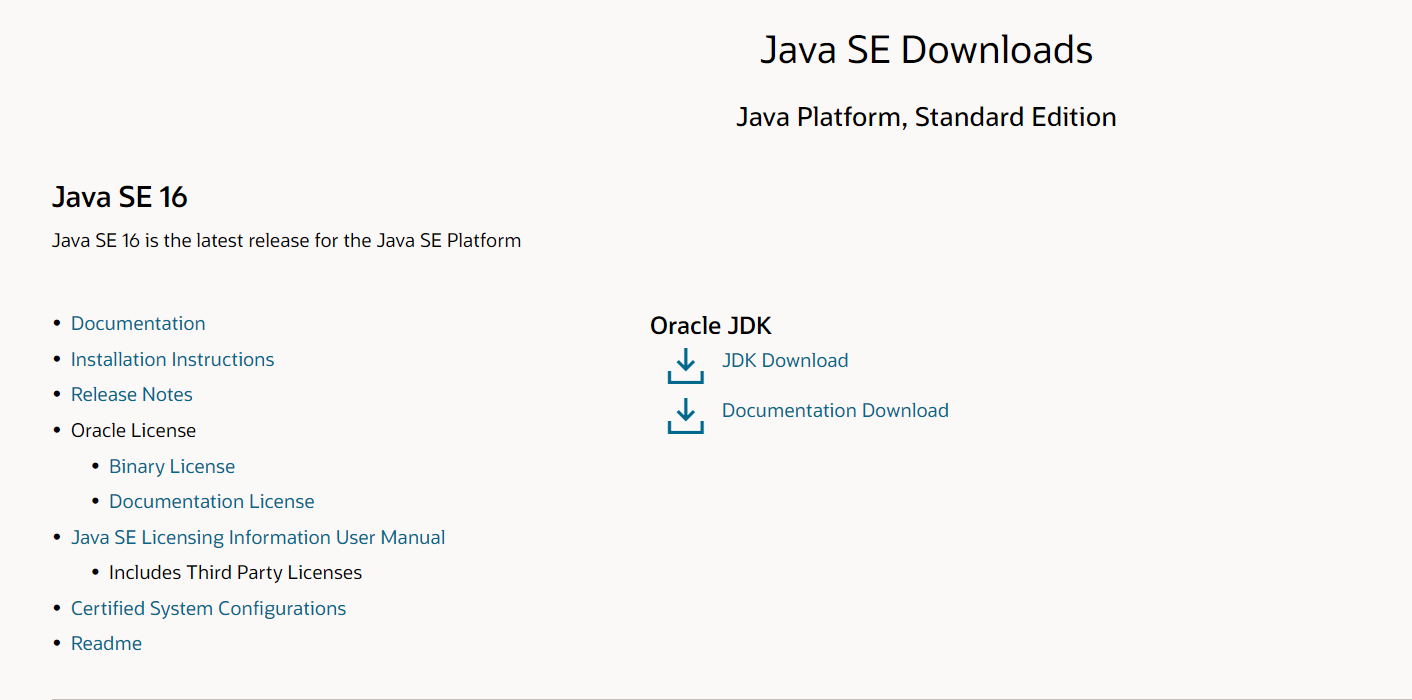The image size is (1412, 700).
Task: Click the Includes Third Party Licenses text
Action: point(235,572)
